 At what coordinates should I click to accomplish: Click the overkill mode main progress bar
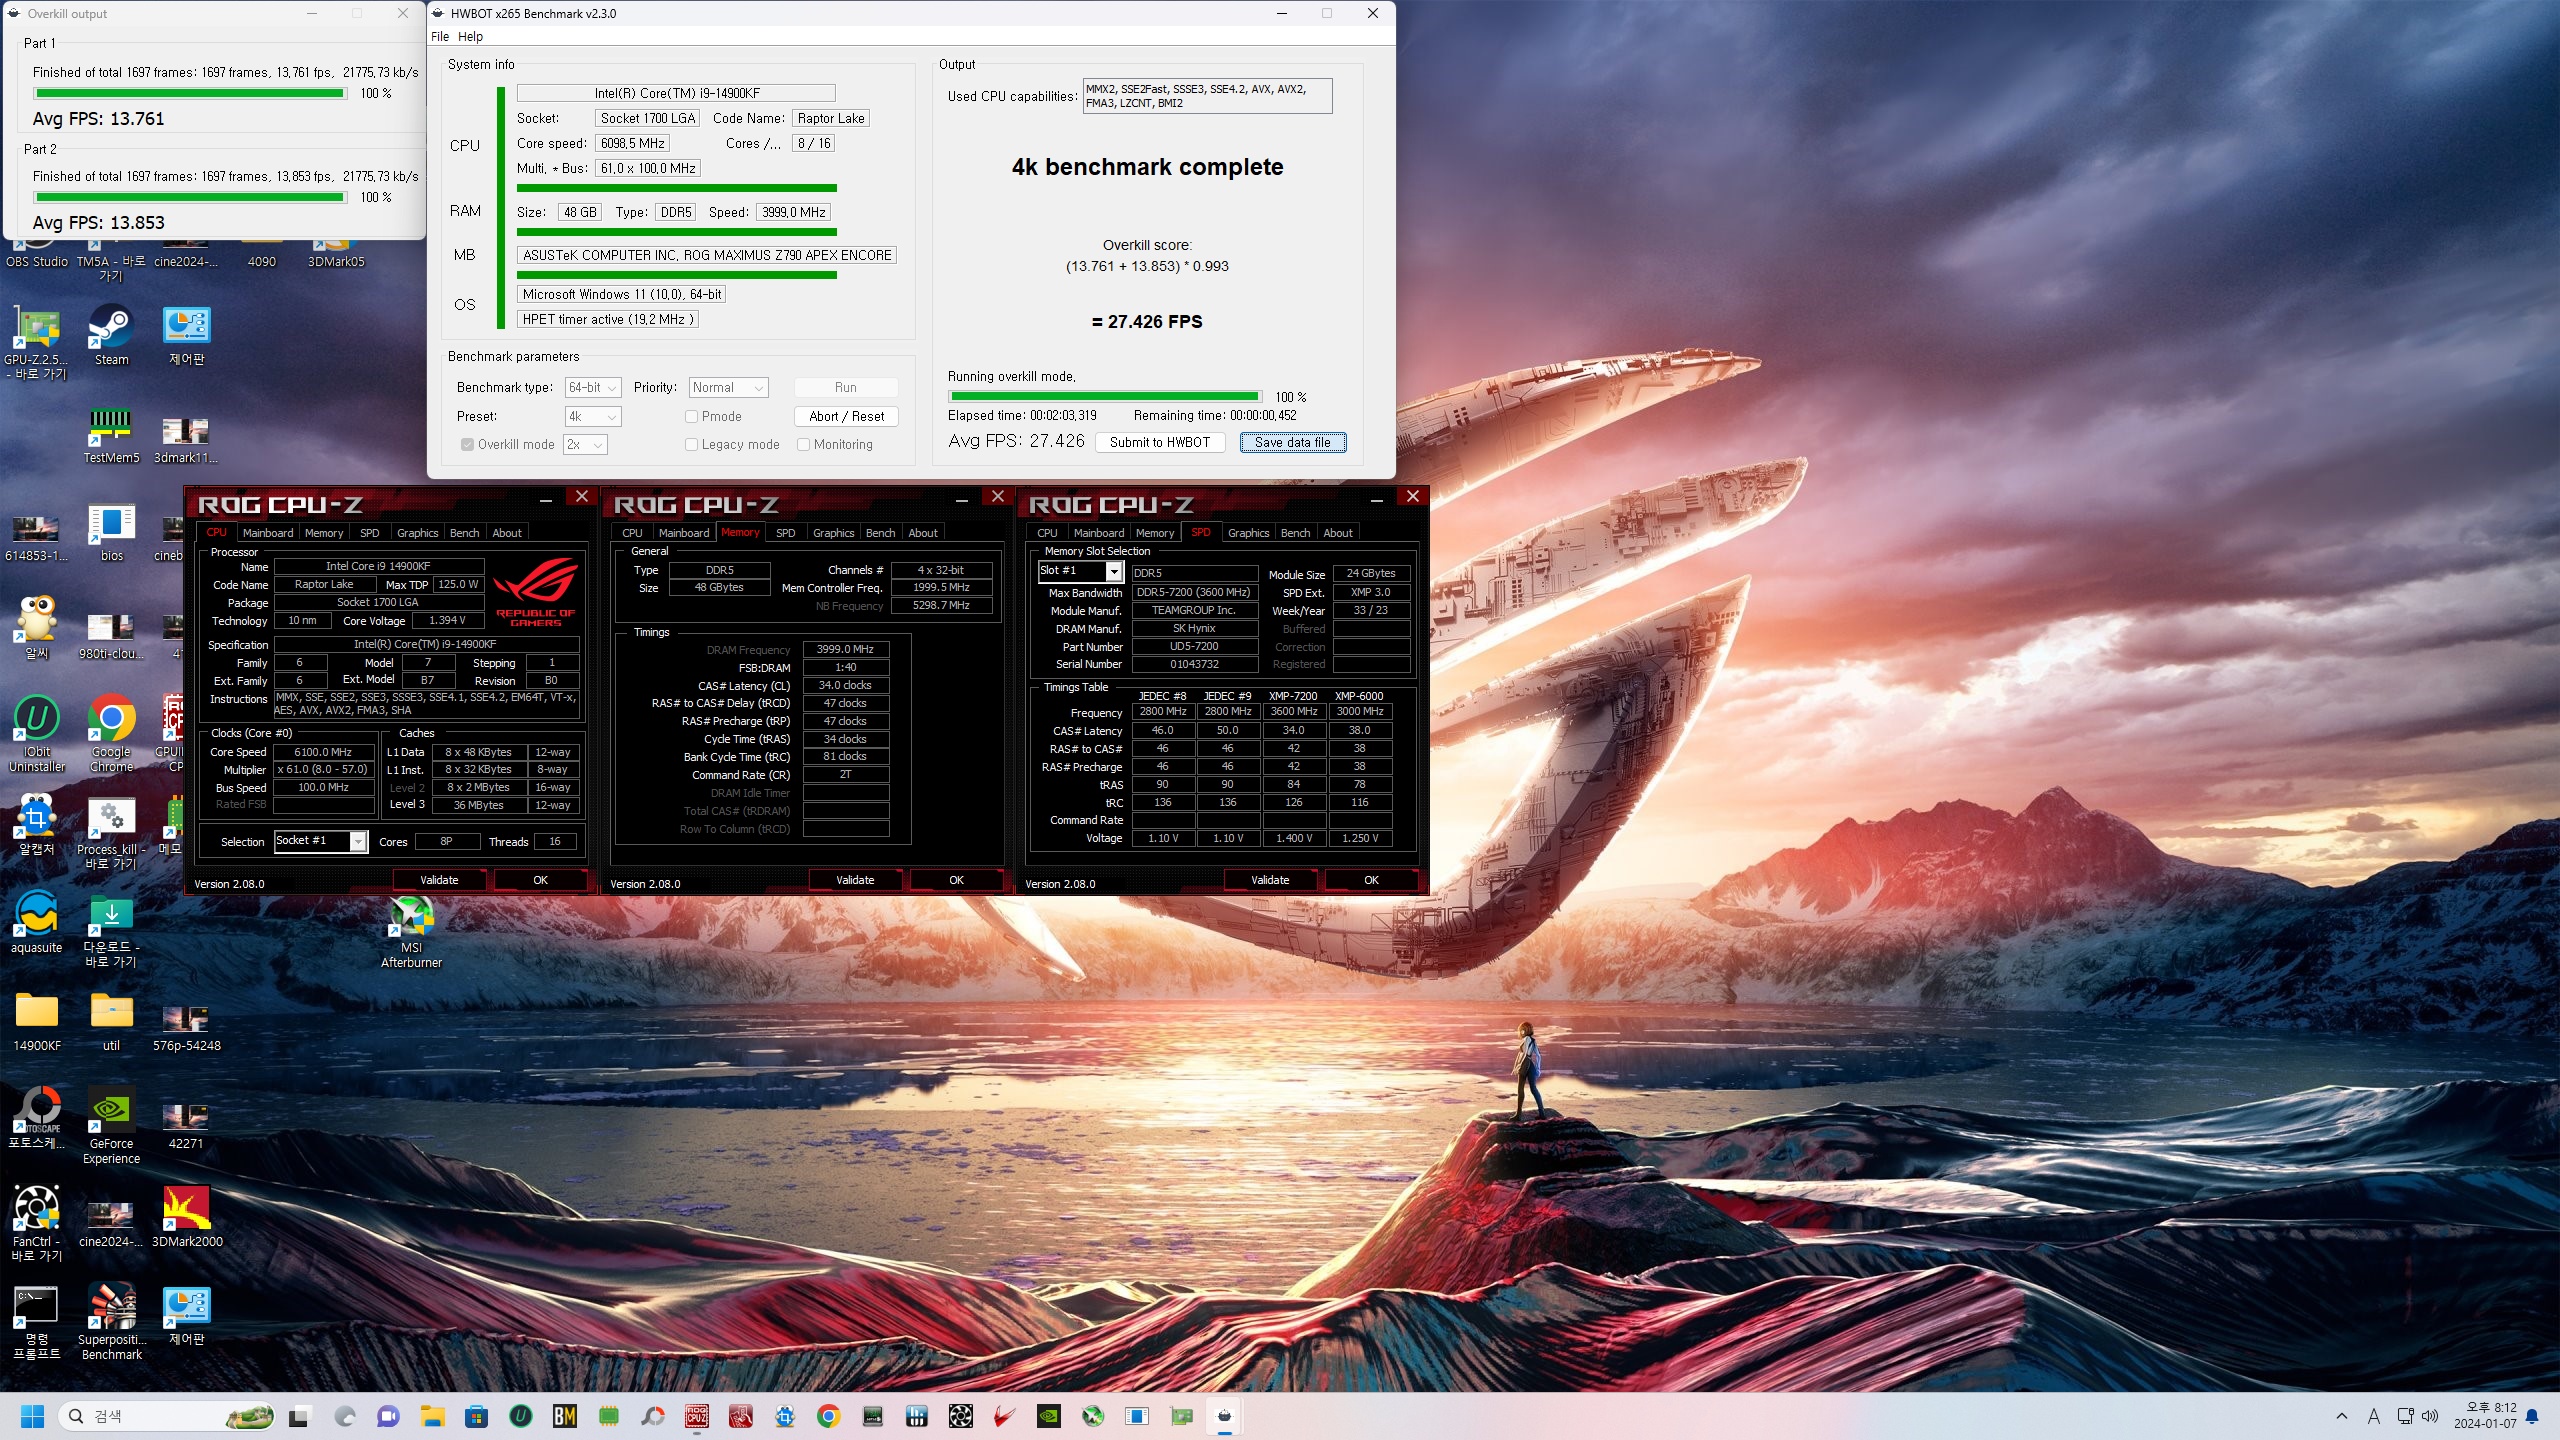click(x=1105, y=397)
